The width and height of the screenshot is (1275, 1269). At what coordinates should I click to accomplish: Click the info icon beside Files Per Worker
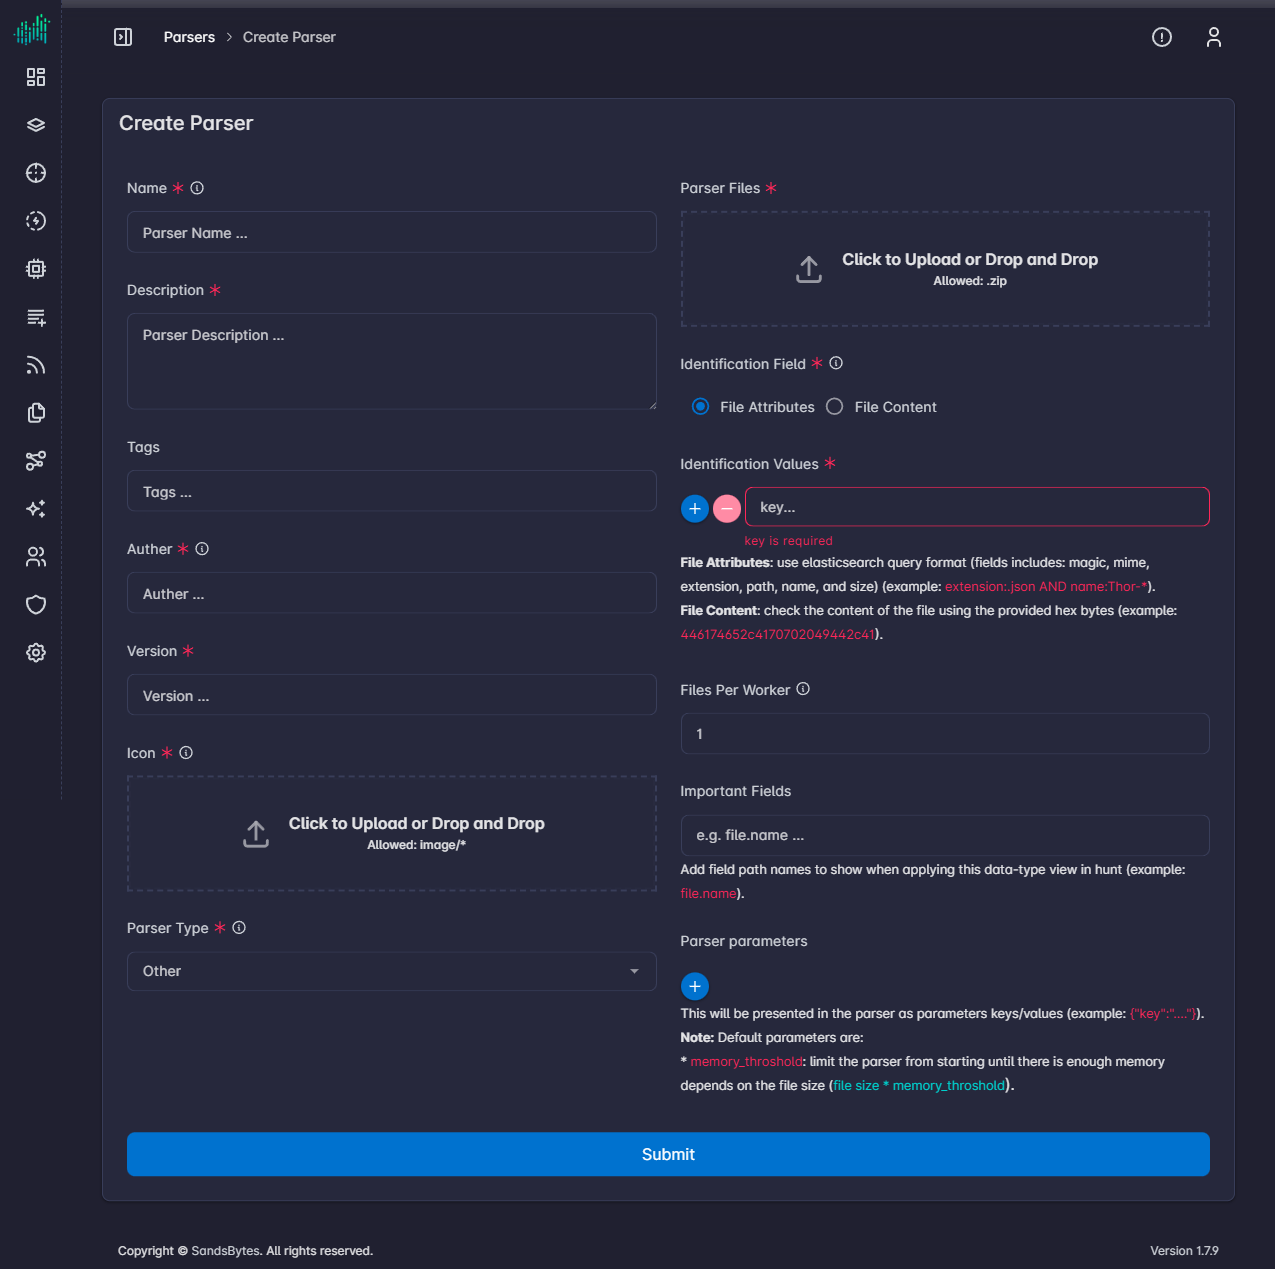tap(803, 689)
